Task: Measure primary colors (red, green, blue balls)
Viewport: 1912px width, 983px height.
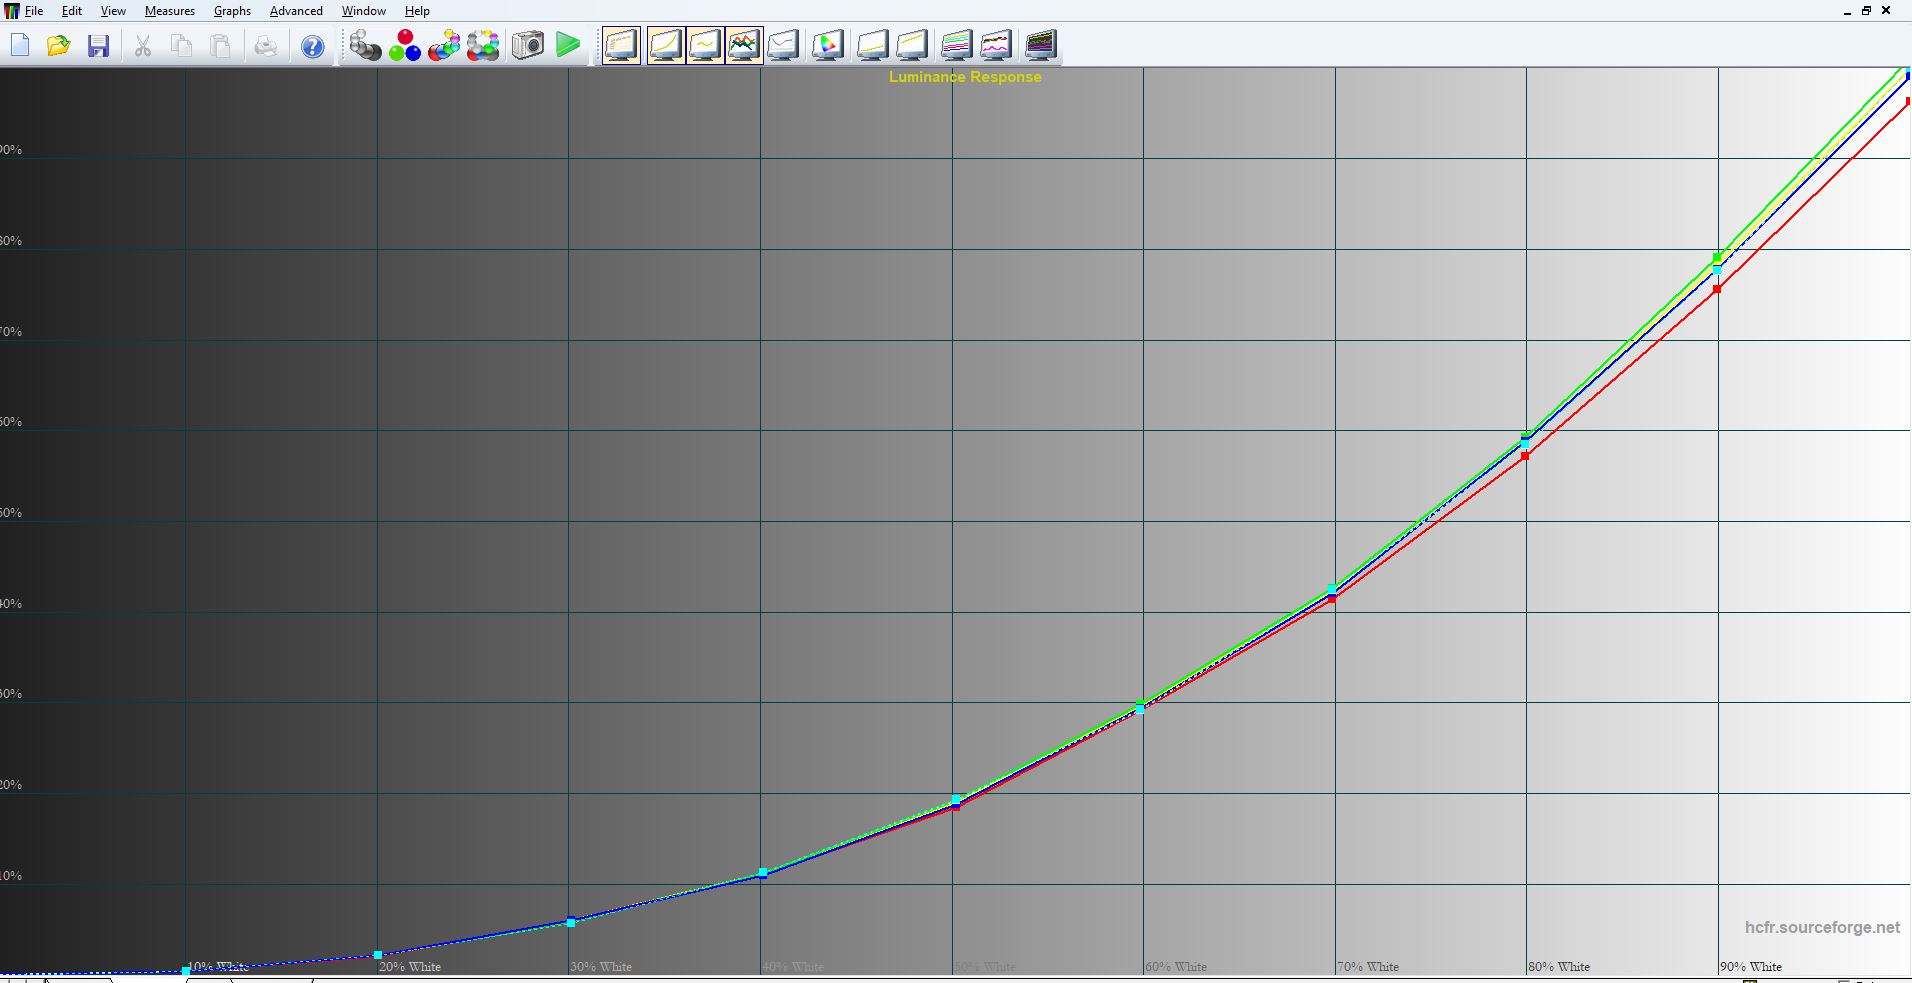Action: tap(404, 45)
